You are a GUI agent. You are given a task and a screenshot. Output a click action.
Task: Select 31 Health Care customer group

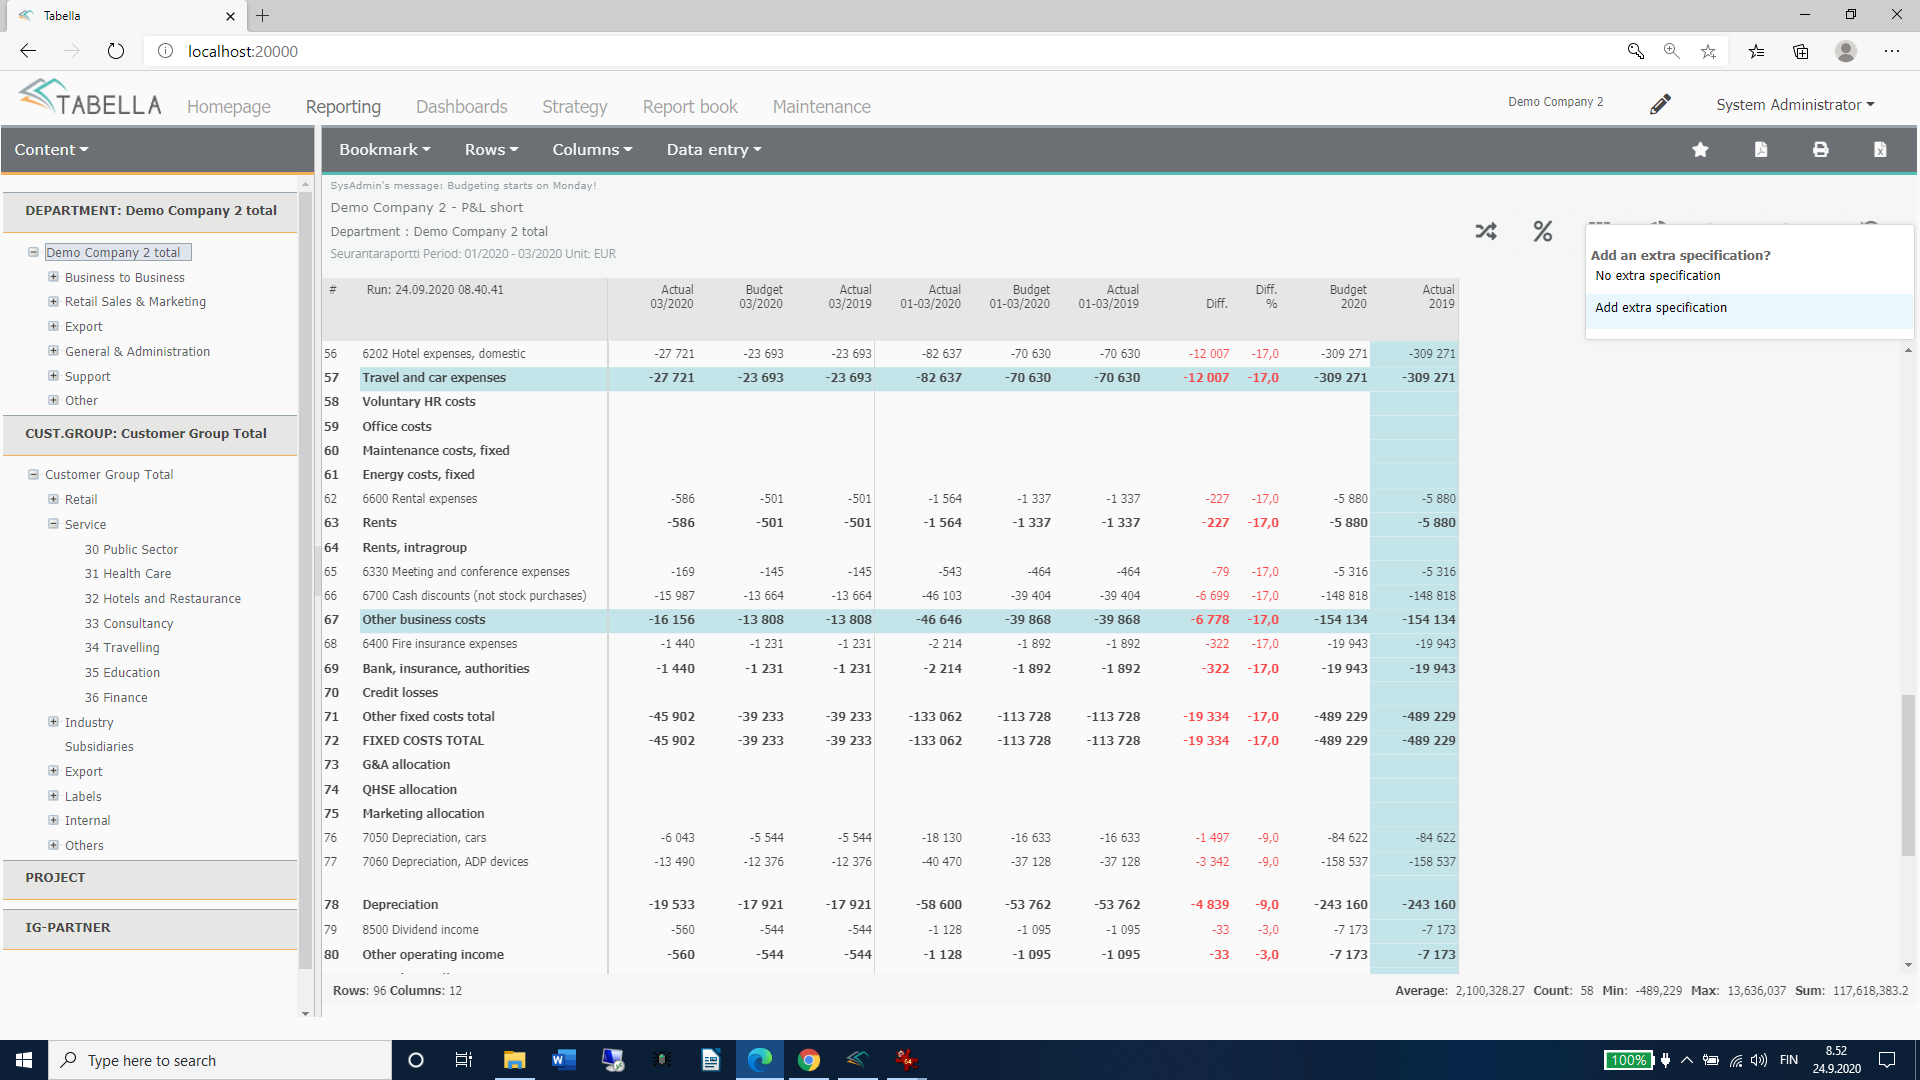(x=128, y=574)
